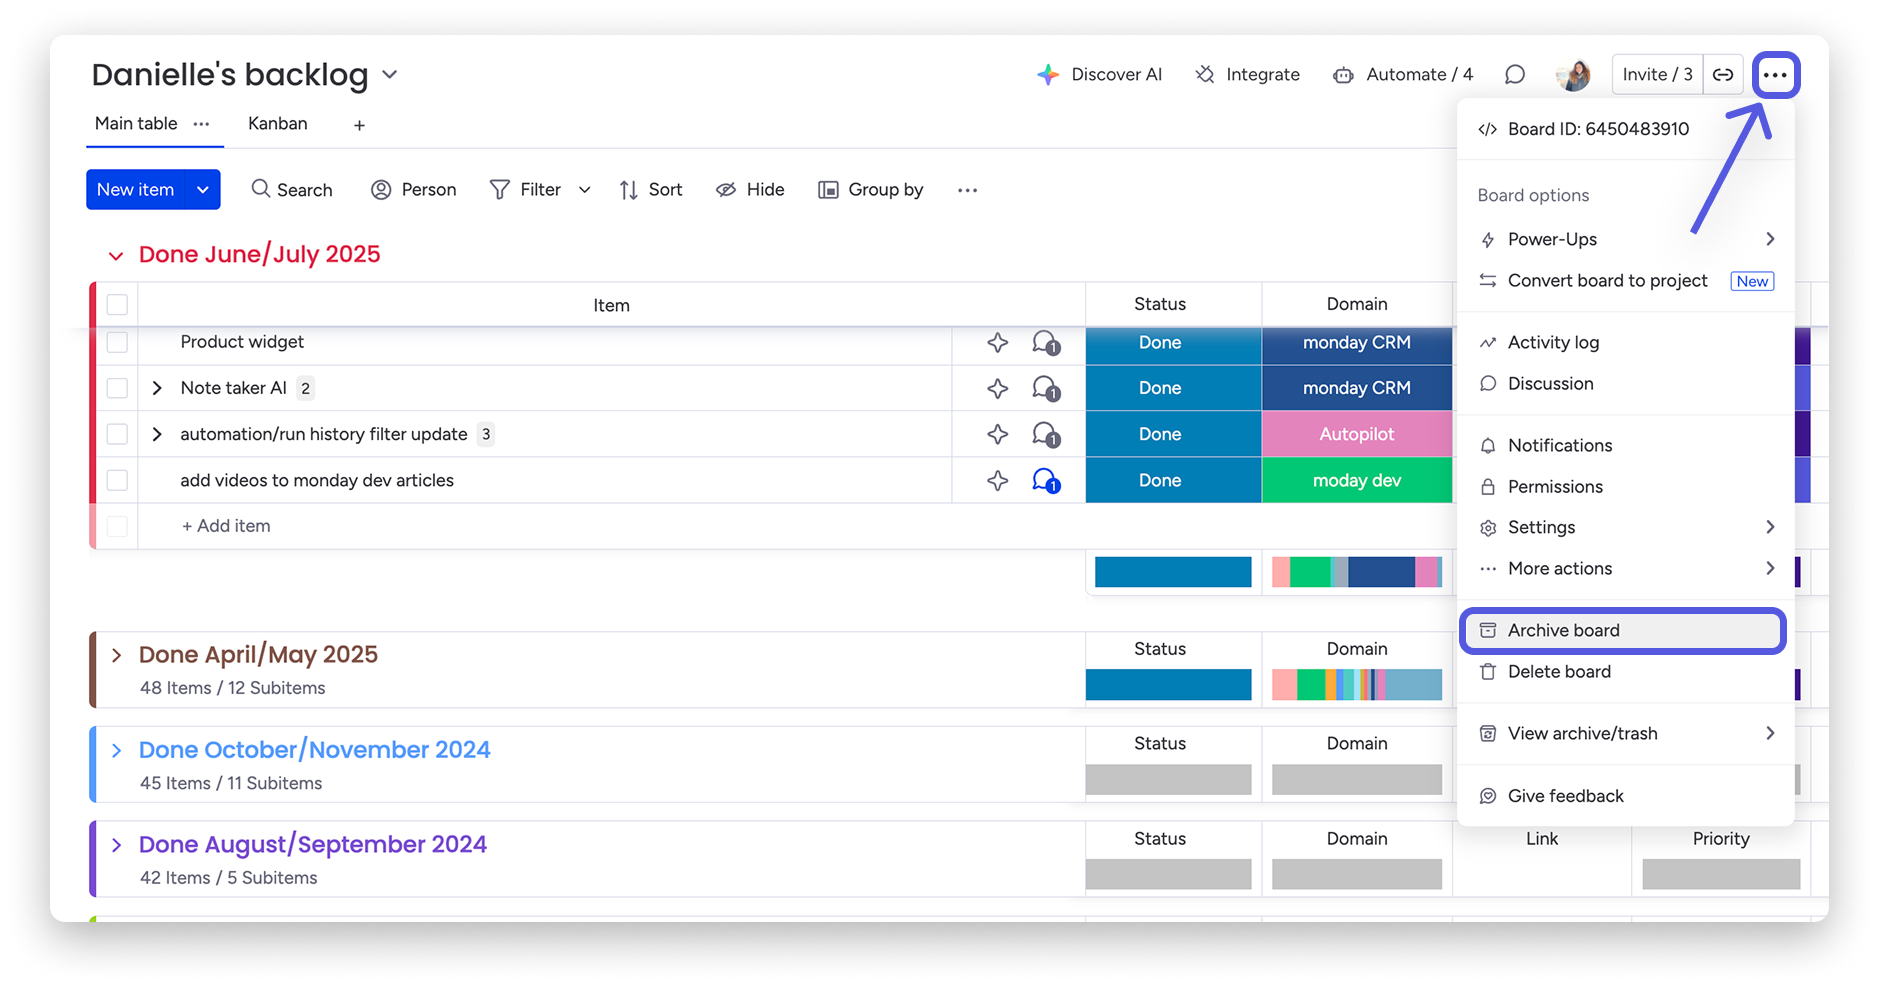Open Settings submenu

[x=1625, y=528]
